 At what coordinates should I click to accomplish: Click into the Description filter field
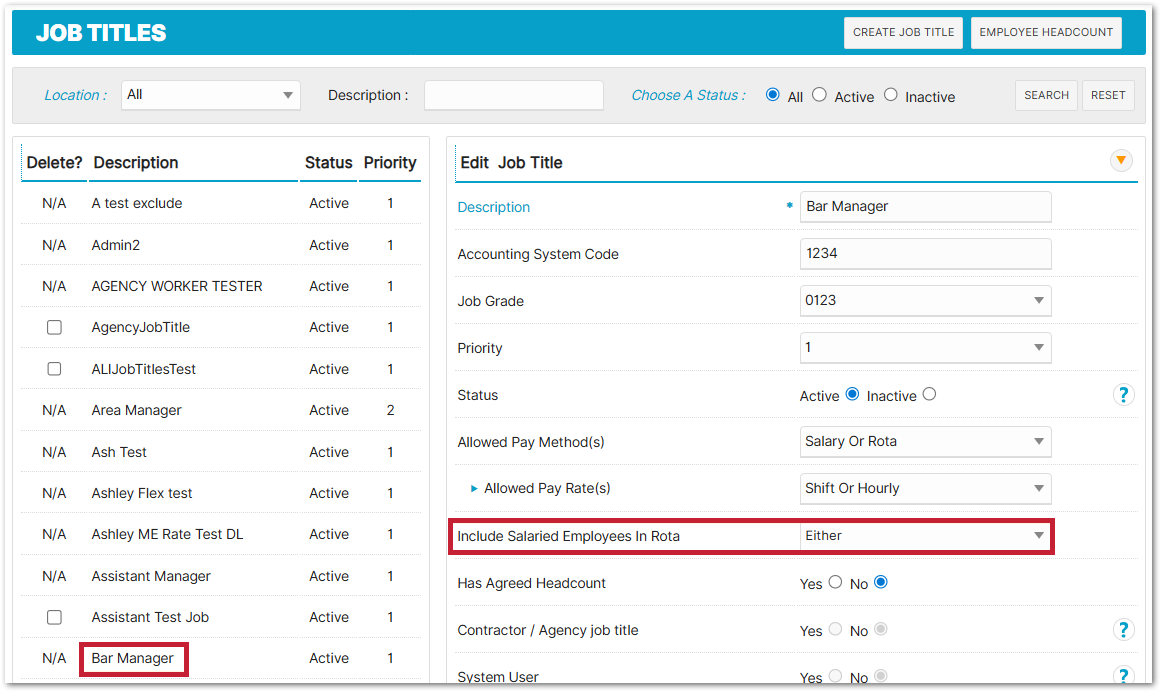(x=513, y=95)
